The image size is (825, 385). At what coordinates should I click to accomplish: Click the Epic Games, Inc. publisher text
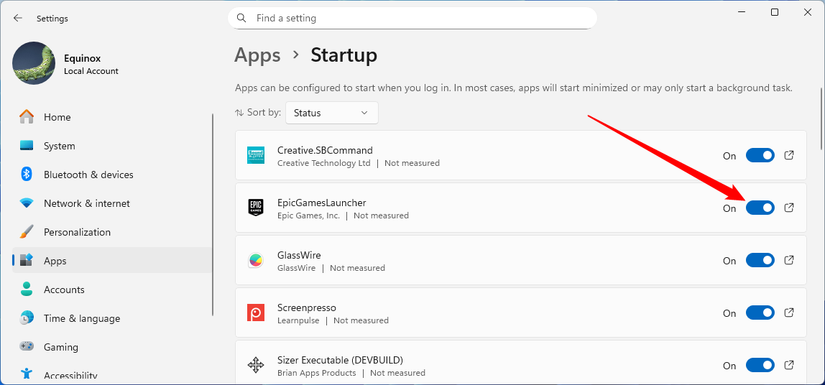pyautogui.click(x=308, y=216)
